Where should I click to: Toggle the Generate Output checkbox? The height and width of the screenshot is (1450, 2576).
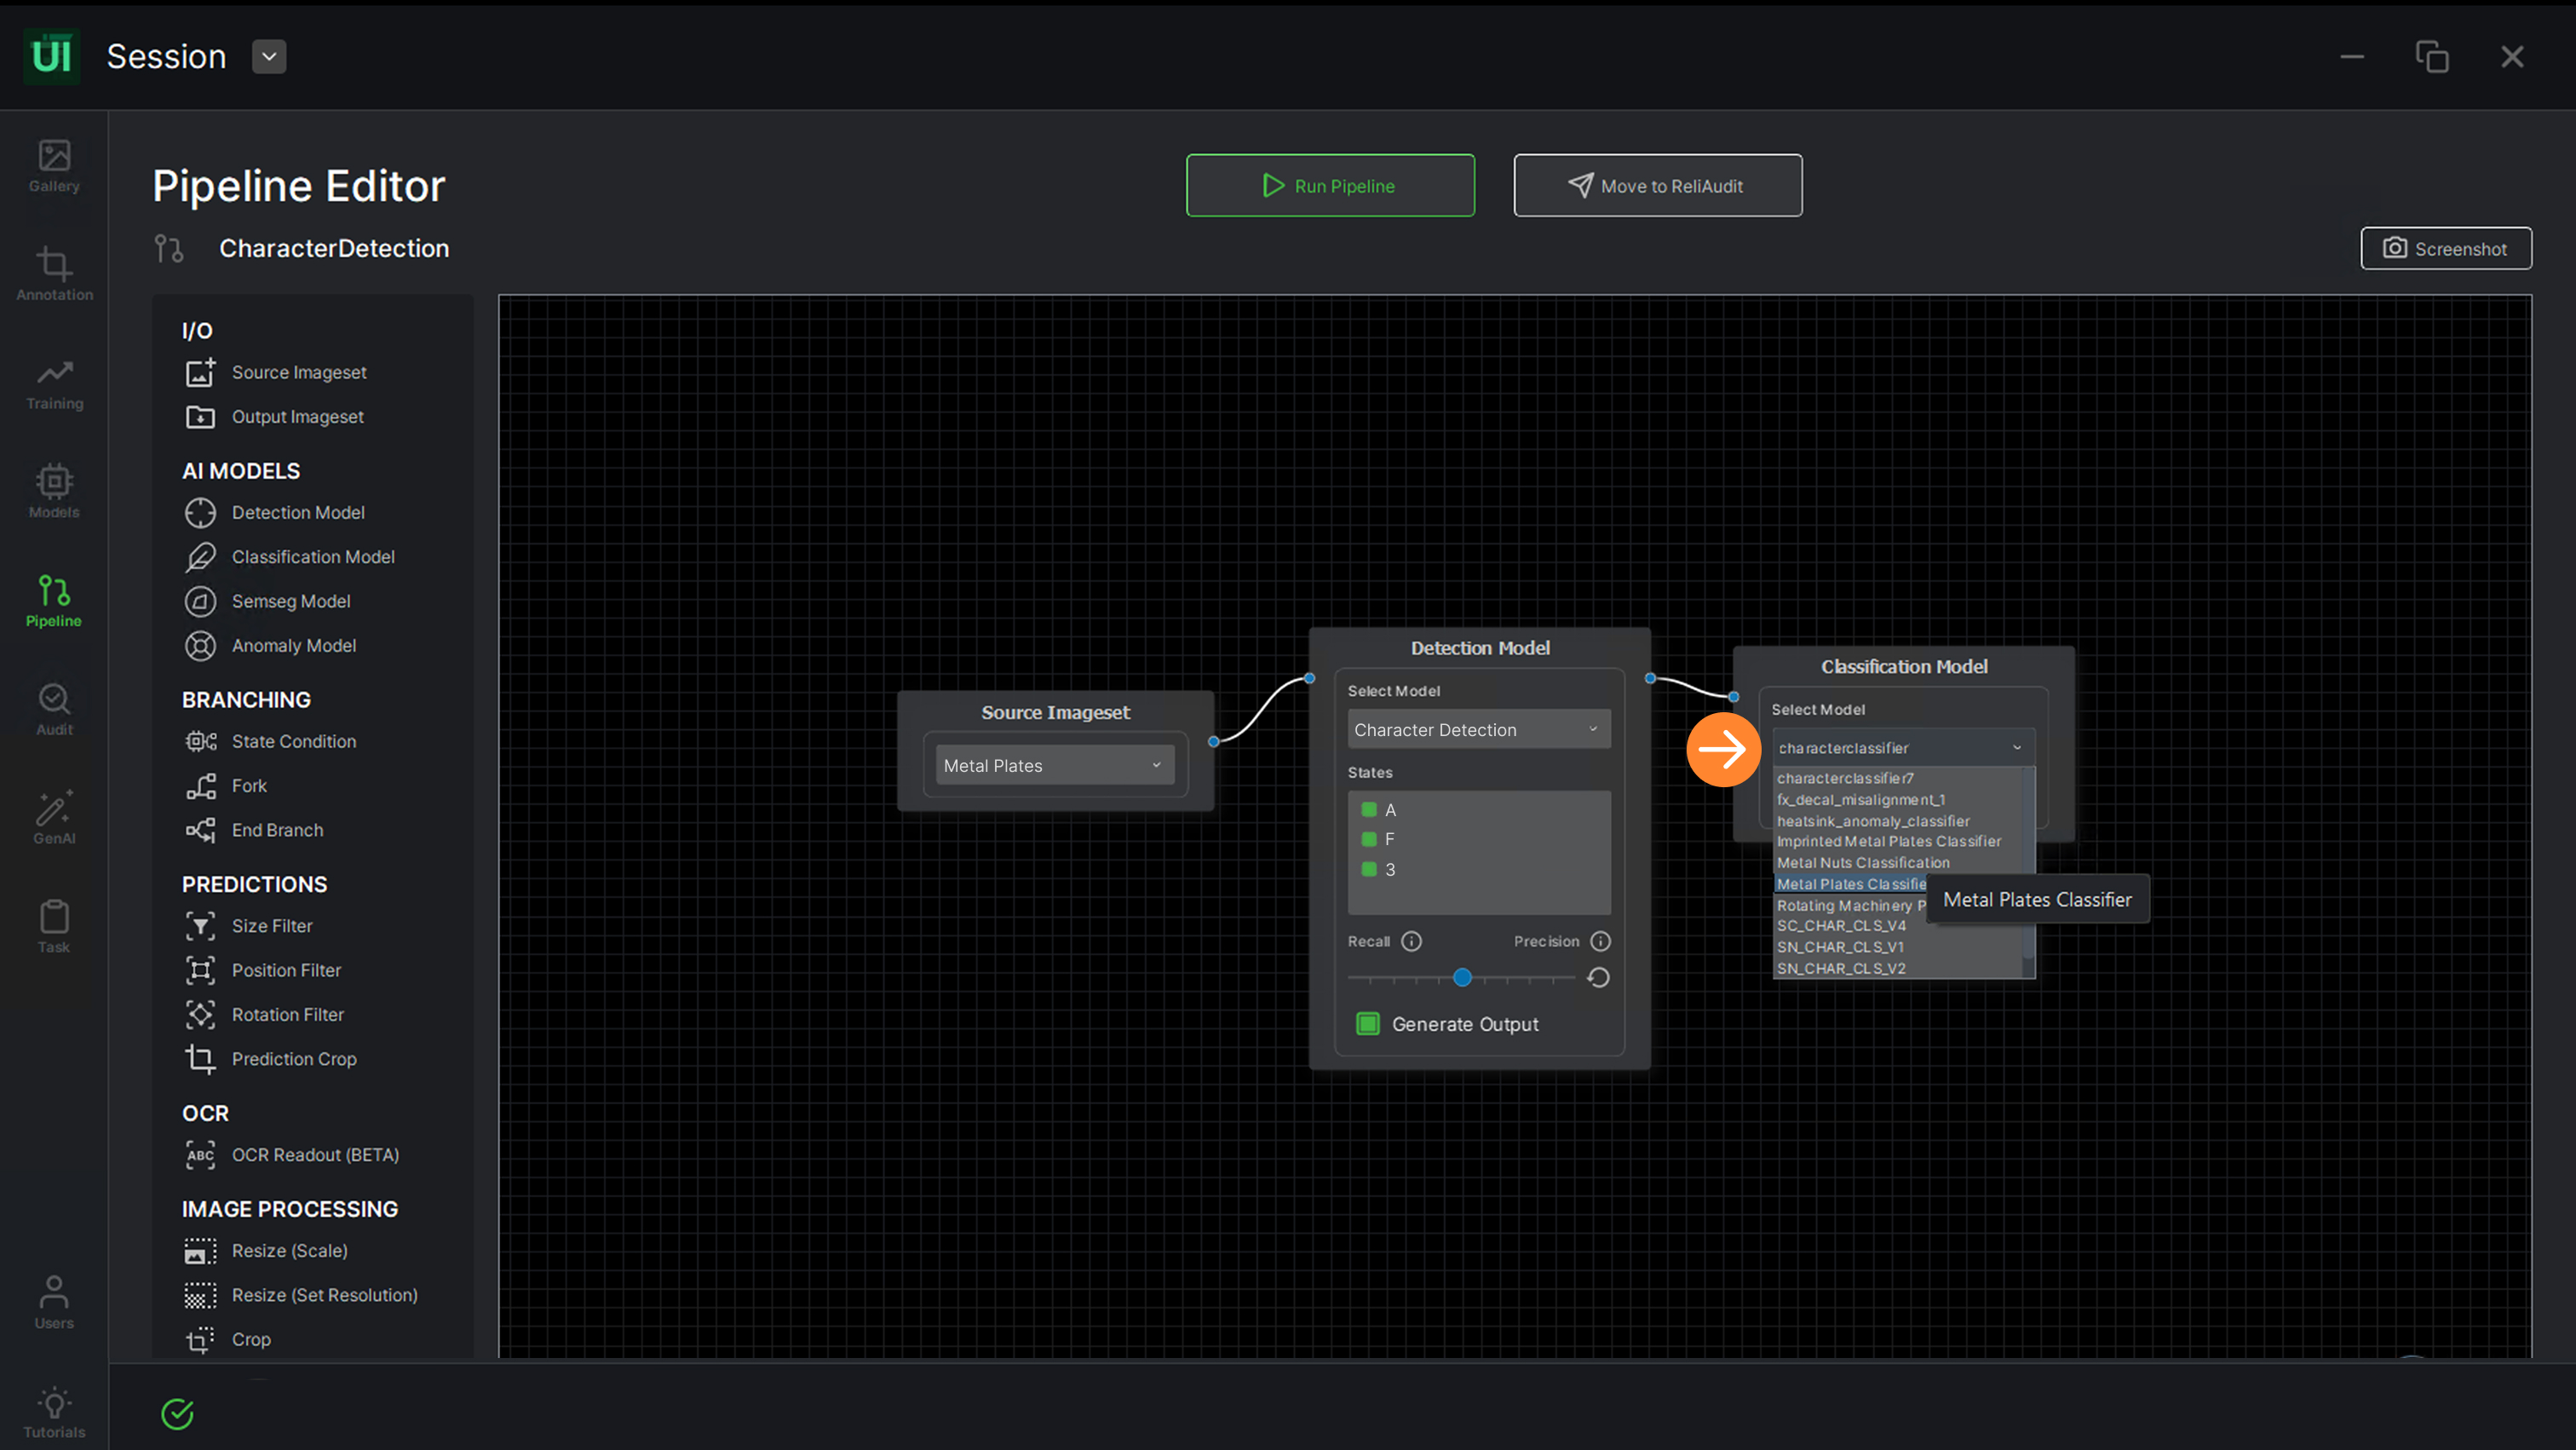(x=1367, y=1024)
